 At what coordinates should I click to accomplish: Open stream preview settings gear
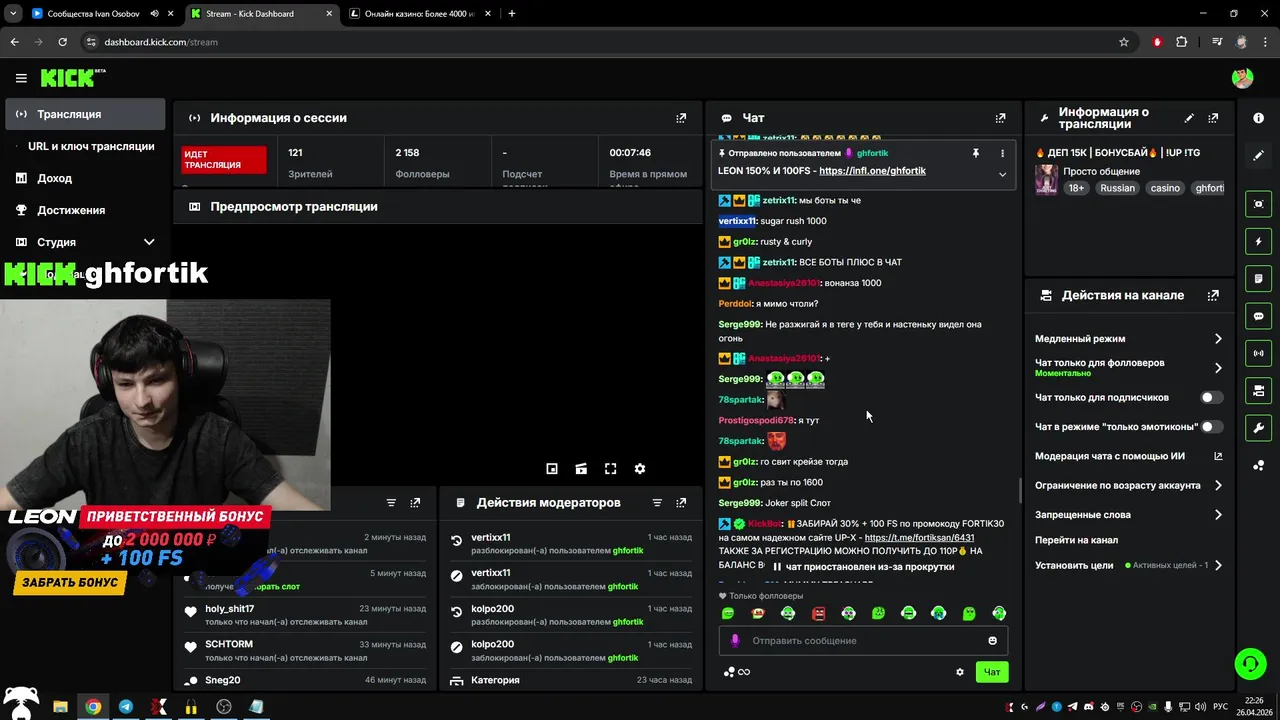640,469
